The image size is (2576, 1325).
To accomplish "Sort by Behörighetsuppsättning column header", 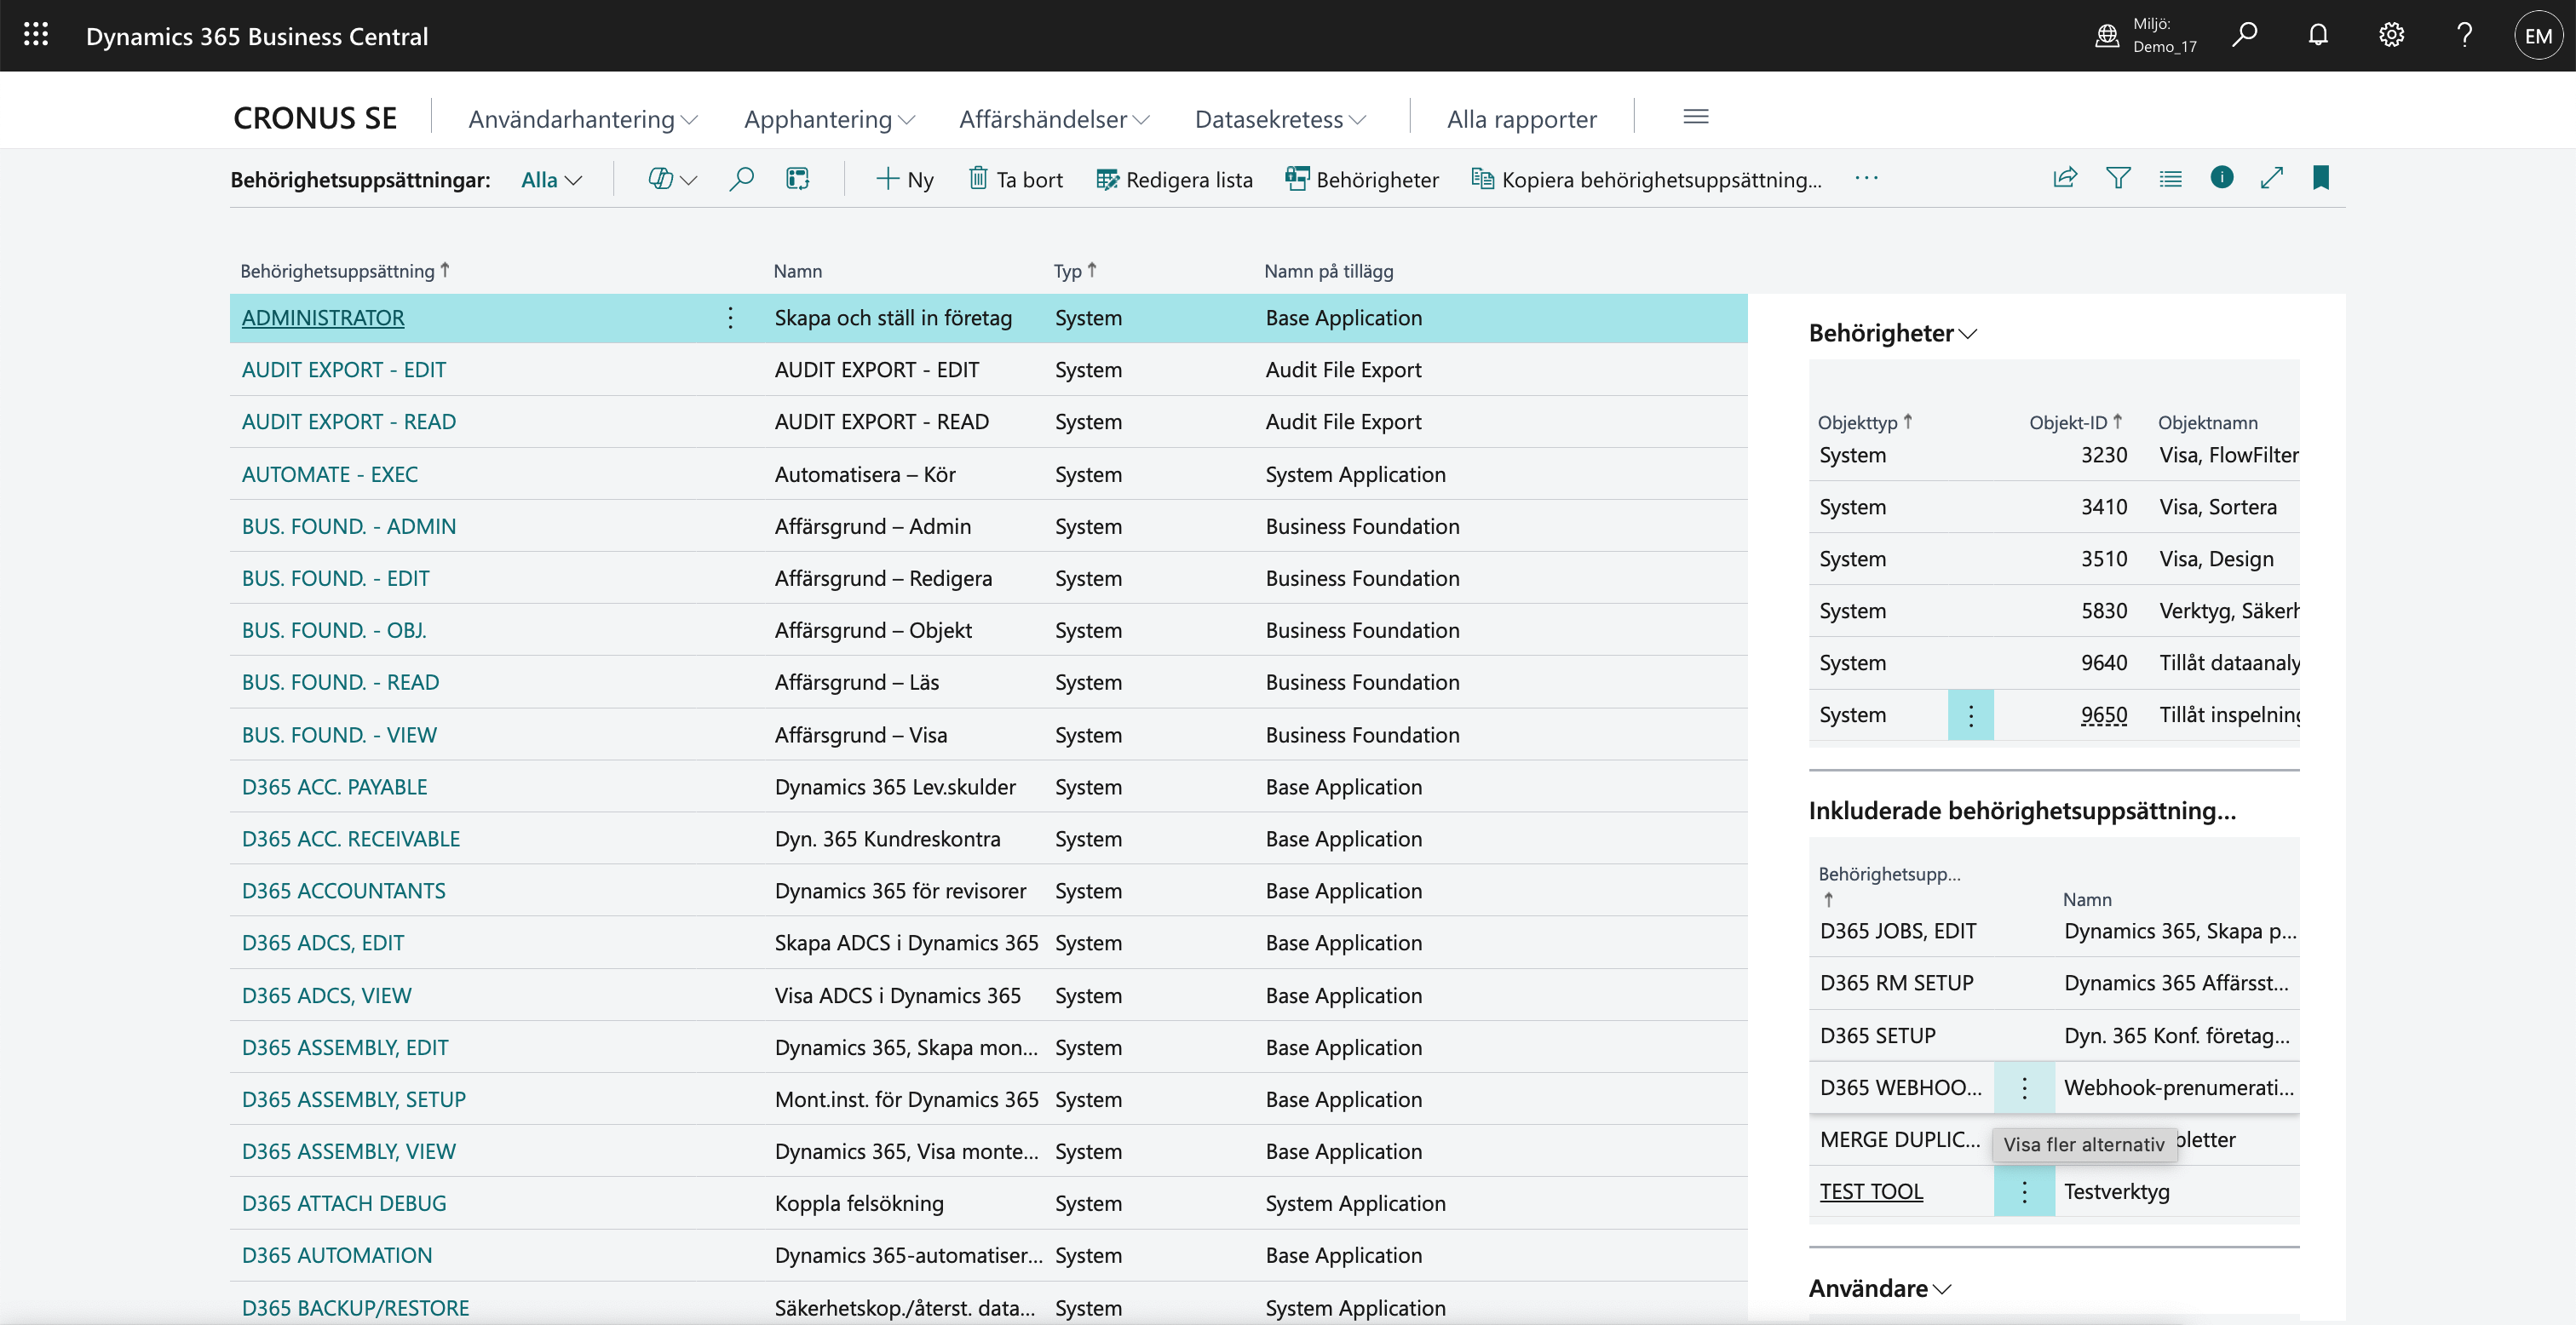I will [x=345, y=270].
